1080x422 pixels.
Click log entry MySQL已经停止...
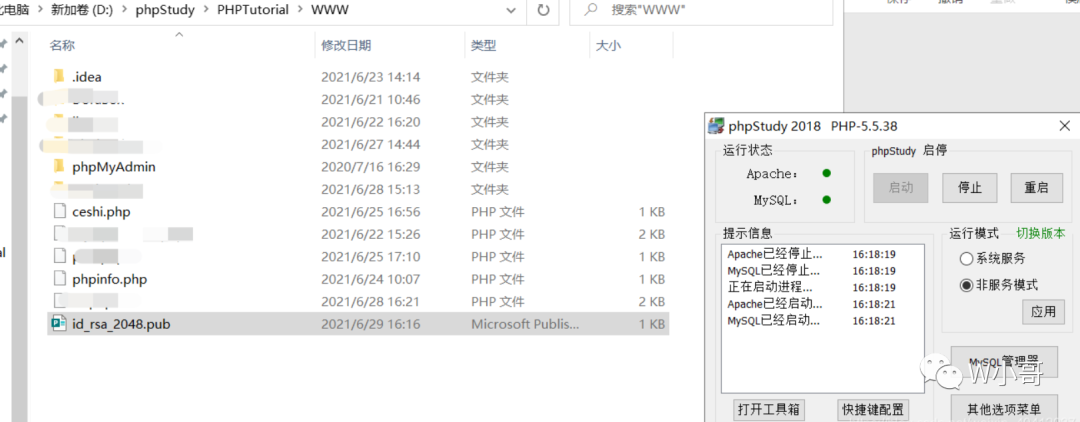774,271
